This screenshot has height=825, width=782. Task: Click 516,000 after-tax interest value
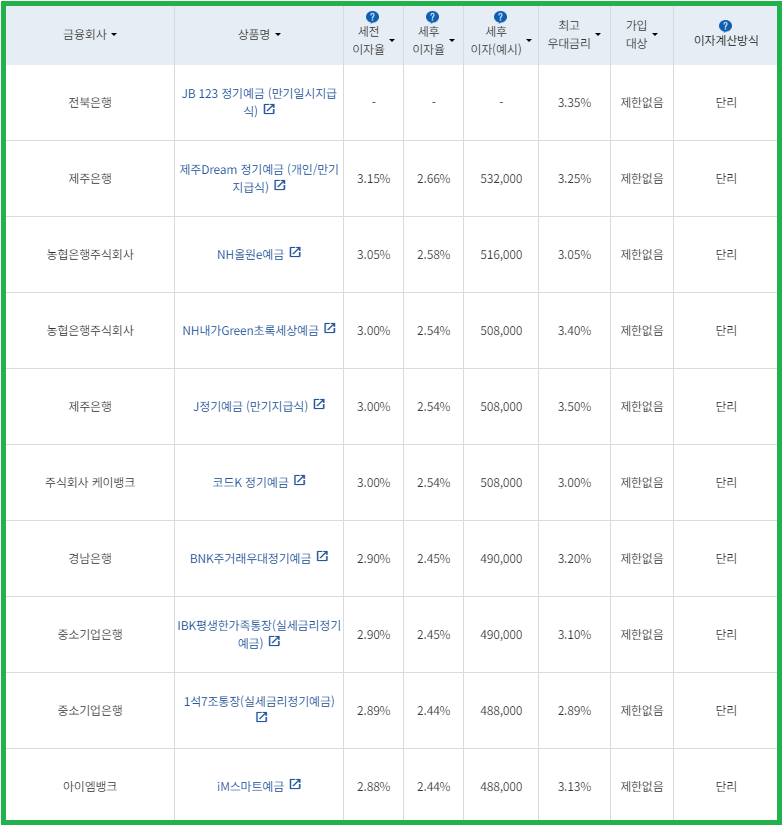pyautogui.click(x=501, y=255)
